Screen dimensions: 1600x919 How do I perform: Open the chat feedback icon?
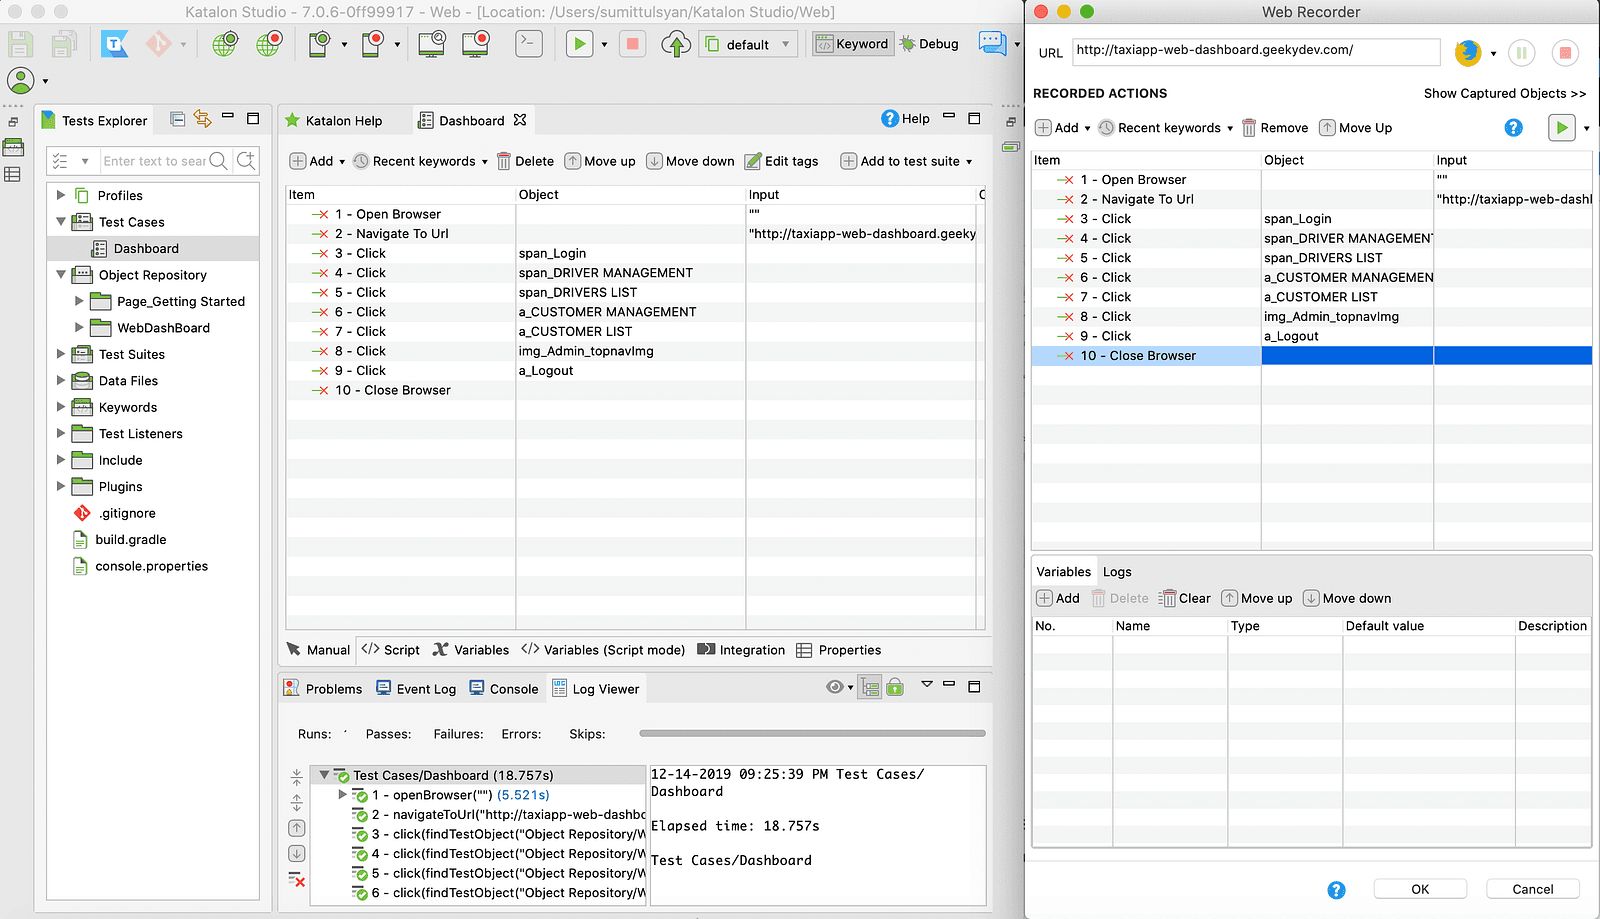992,44
